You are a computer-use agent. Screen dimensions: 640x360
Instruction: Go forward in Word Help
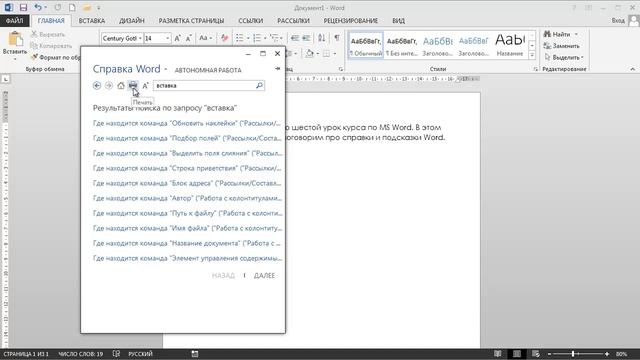coord(109,85)
